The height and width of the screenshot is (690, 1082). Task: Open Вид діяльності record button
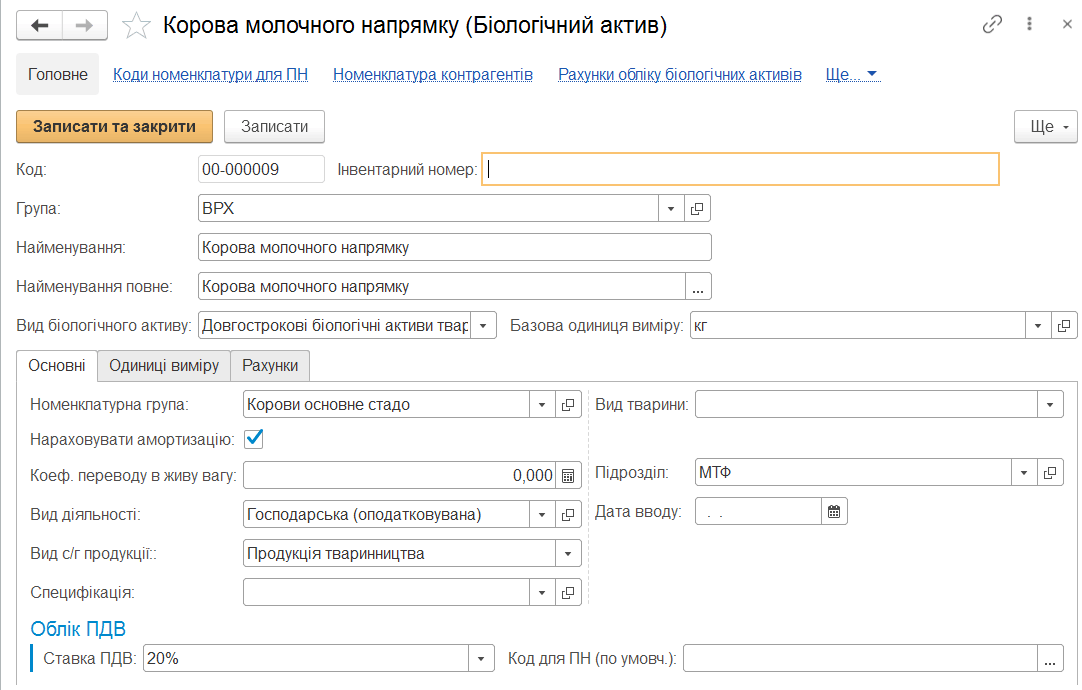(x=568, y=515)
